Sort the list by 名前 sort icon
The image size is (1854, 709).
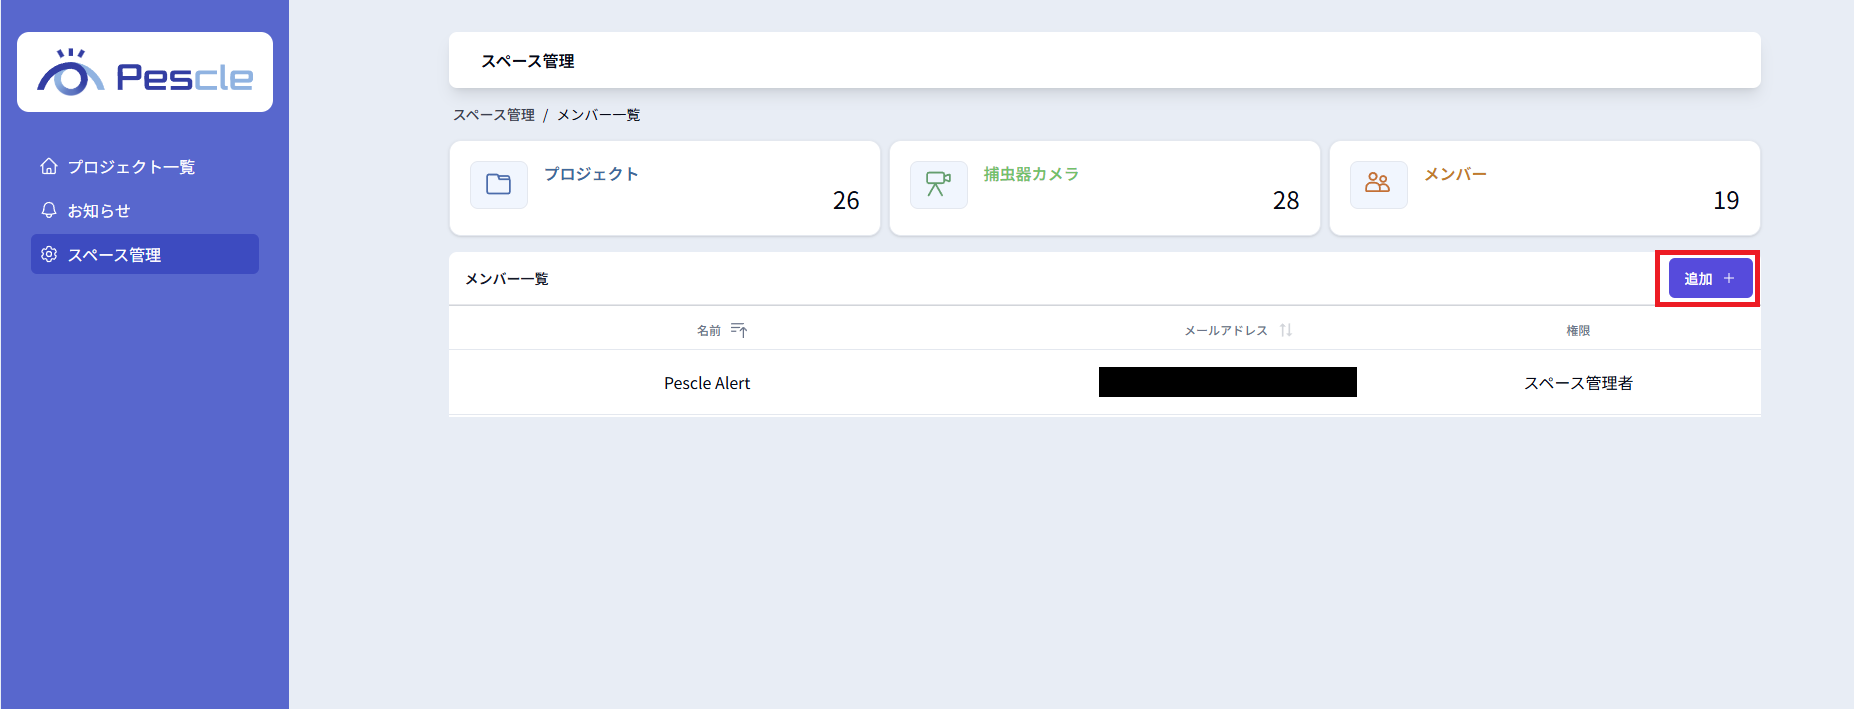[739, 330]
